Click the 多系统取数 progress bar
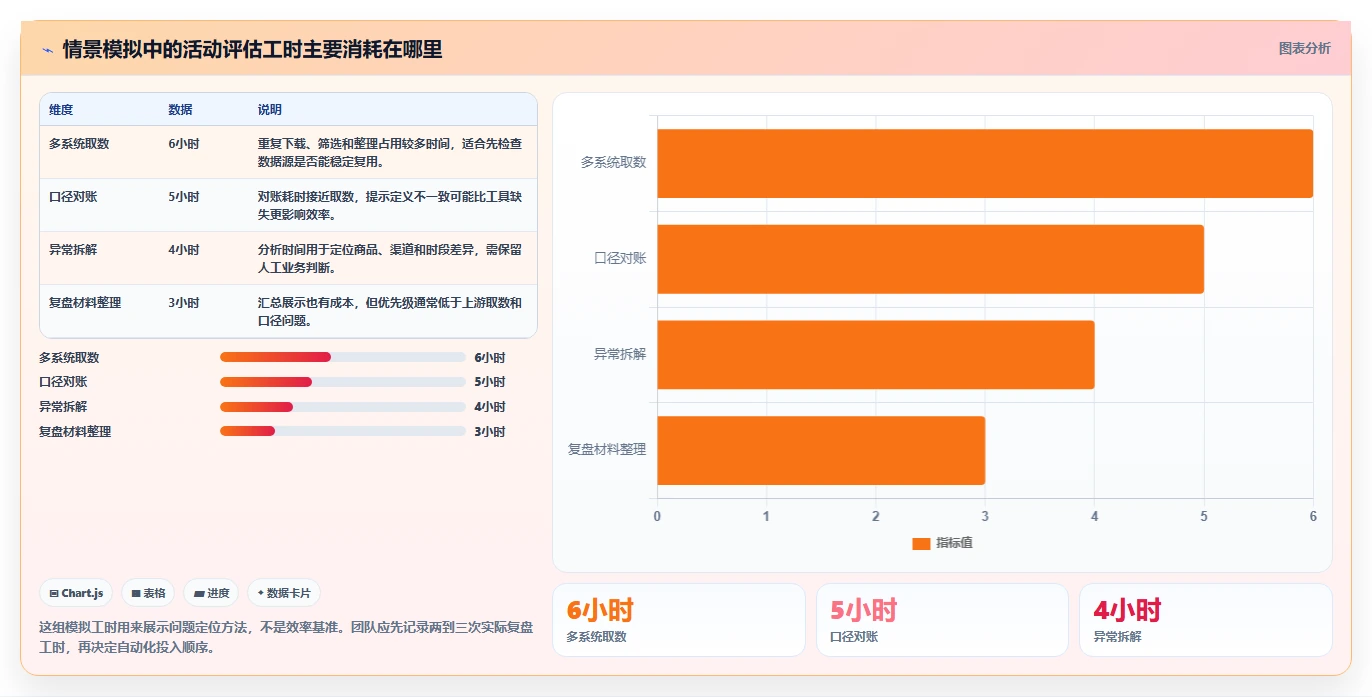This screenshot has width=1372, height=697. [x=343, y=357]
